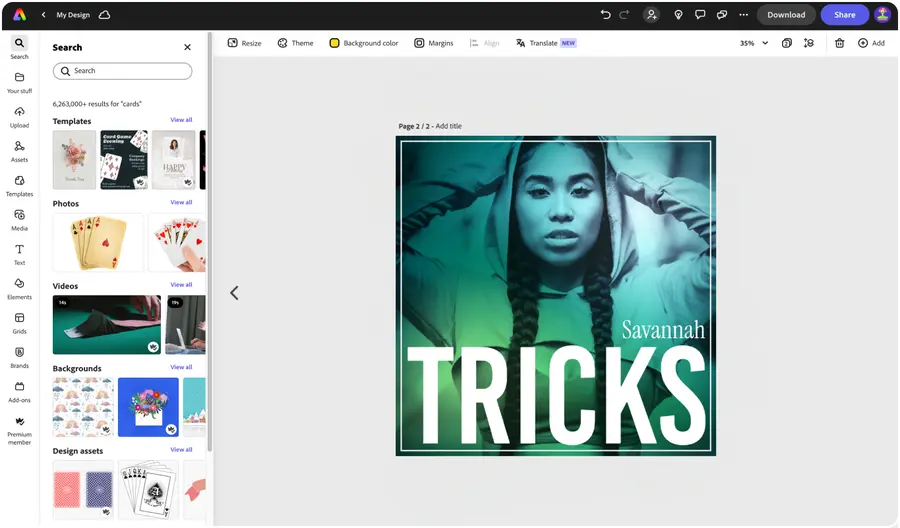The height and width of the screenshot is (528, 900).
Task: Select the Text tool in sidebar
Action: 20,255
